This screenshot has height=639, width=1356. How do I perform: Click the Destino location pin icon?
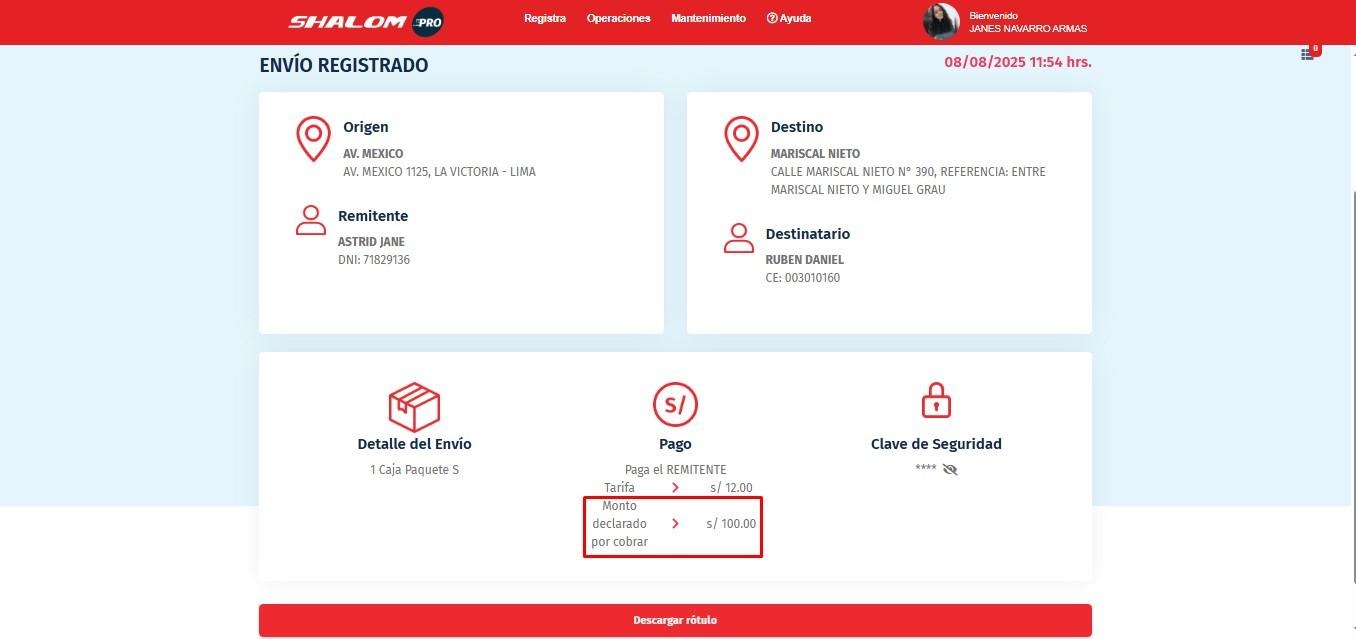pos(741,138)
